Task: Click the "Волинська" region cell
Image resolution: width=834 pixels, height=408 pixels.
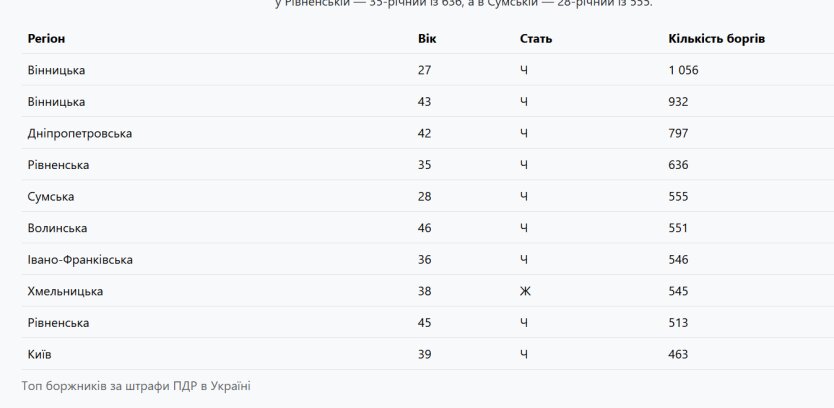Action: 58,228
